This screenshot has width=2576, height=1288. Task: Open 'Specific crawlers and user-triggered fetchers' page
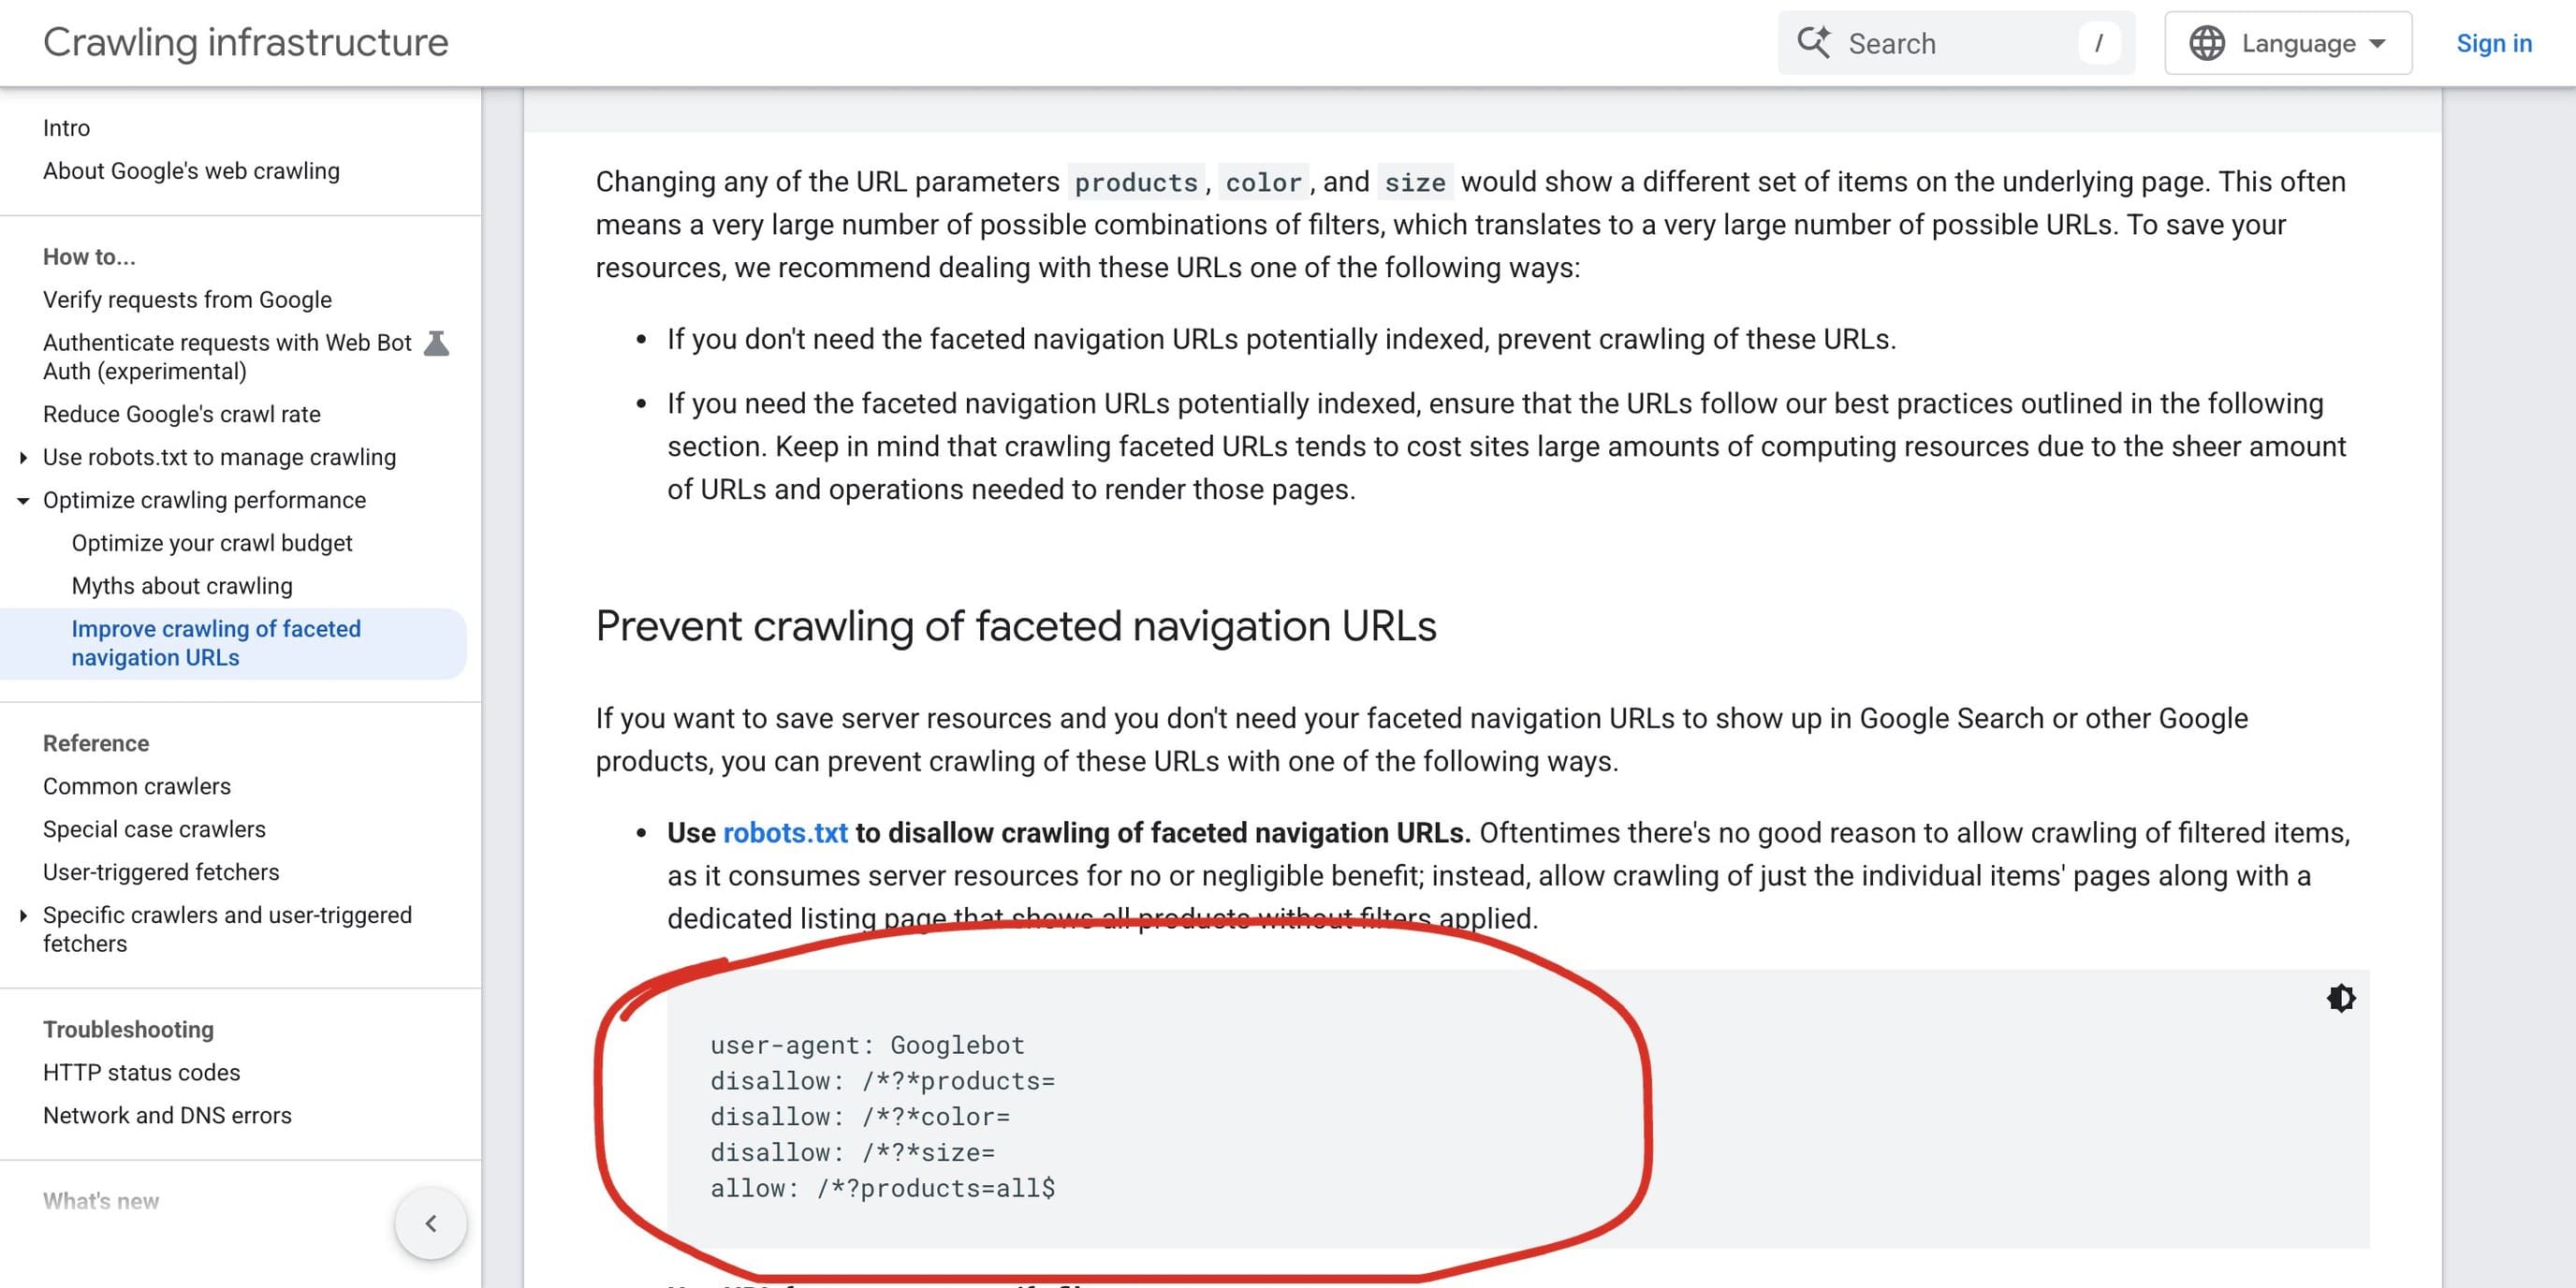tap(227, 929)
